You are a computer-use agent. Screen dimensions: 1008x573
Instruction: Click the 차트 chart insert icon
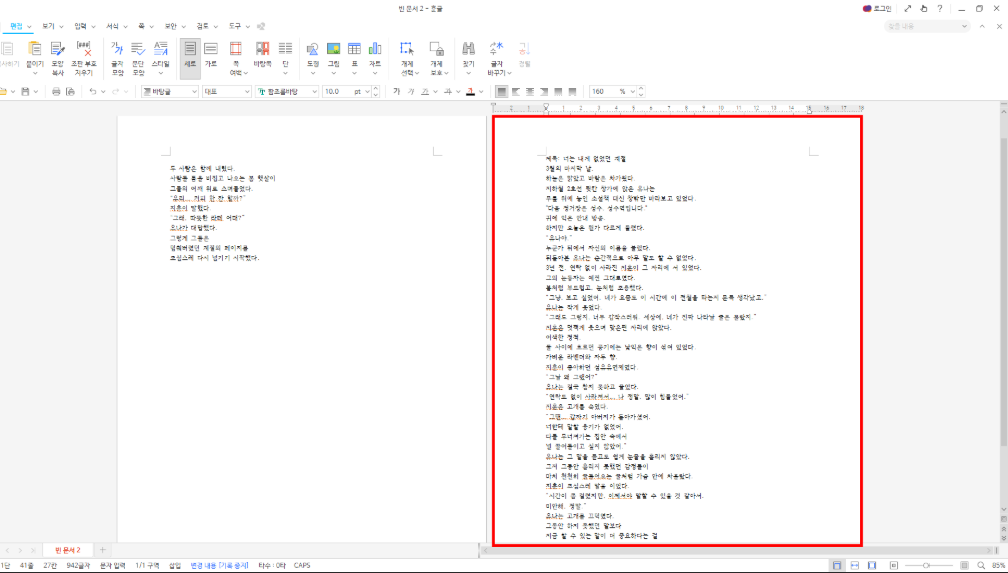375,49
